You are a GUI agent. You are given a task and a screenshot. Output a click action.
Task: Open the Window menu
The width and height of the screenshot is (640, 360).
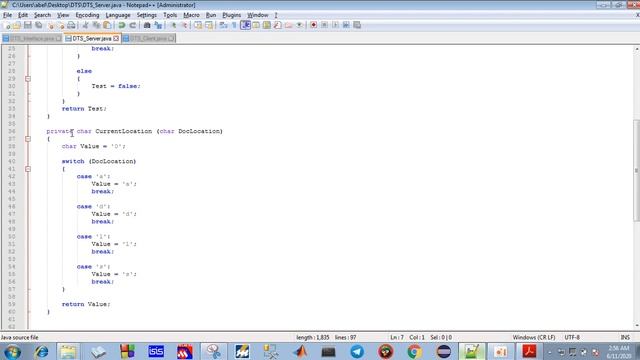(x=258, y=15)
